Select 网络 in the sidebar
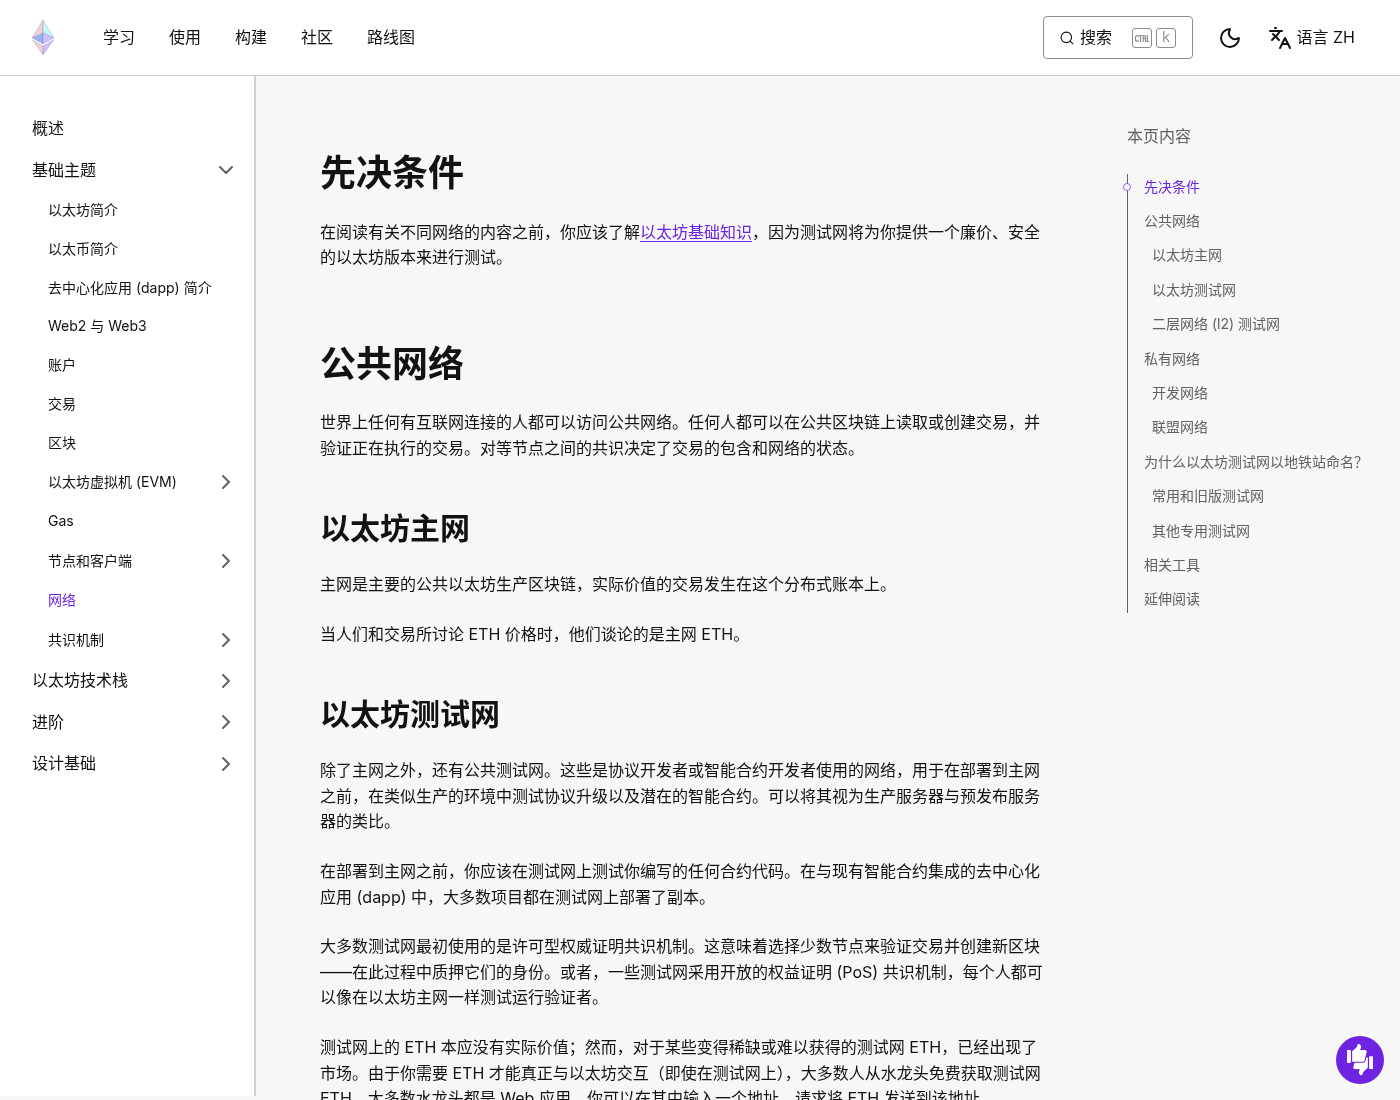 62,600
